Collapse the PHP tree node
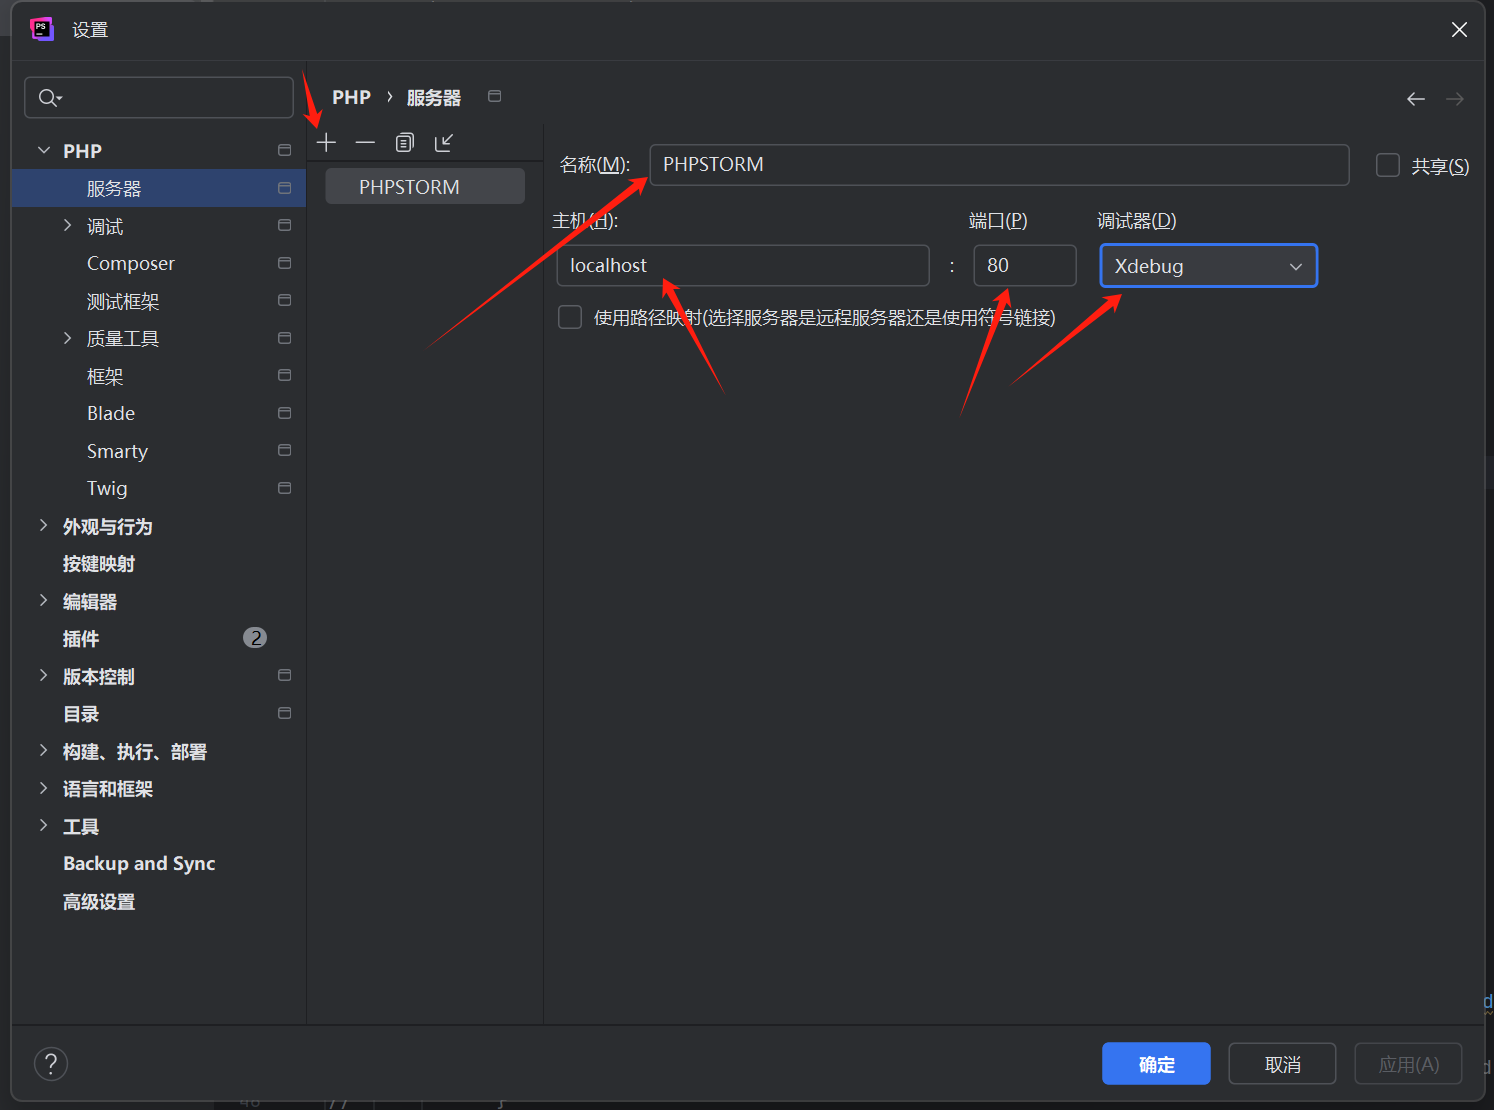This screenshot has height=1110, width=1494. (x=43, y=150)
